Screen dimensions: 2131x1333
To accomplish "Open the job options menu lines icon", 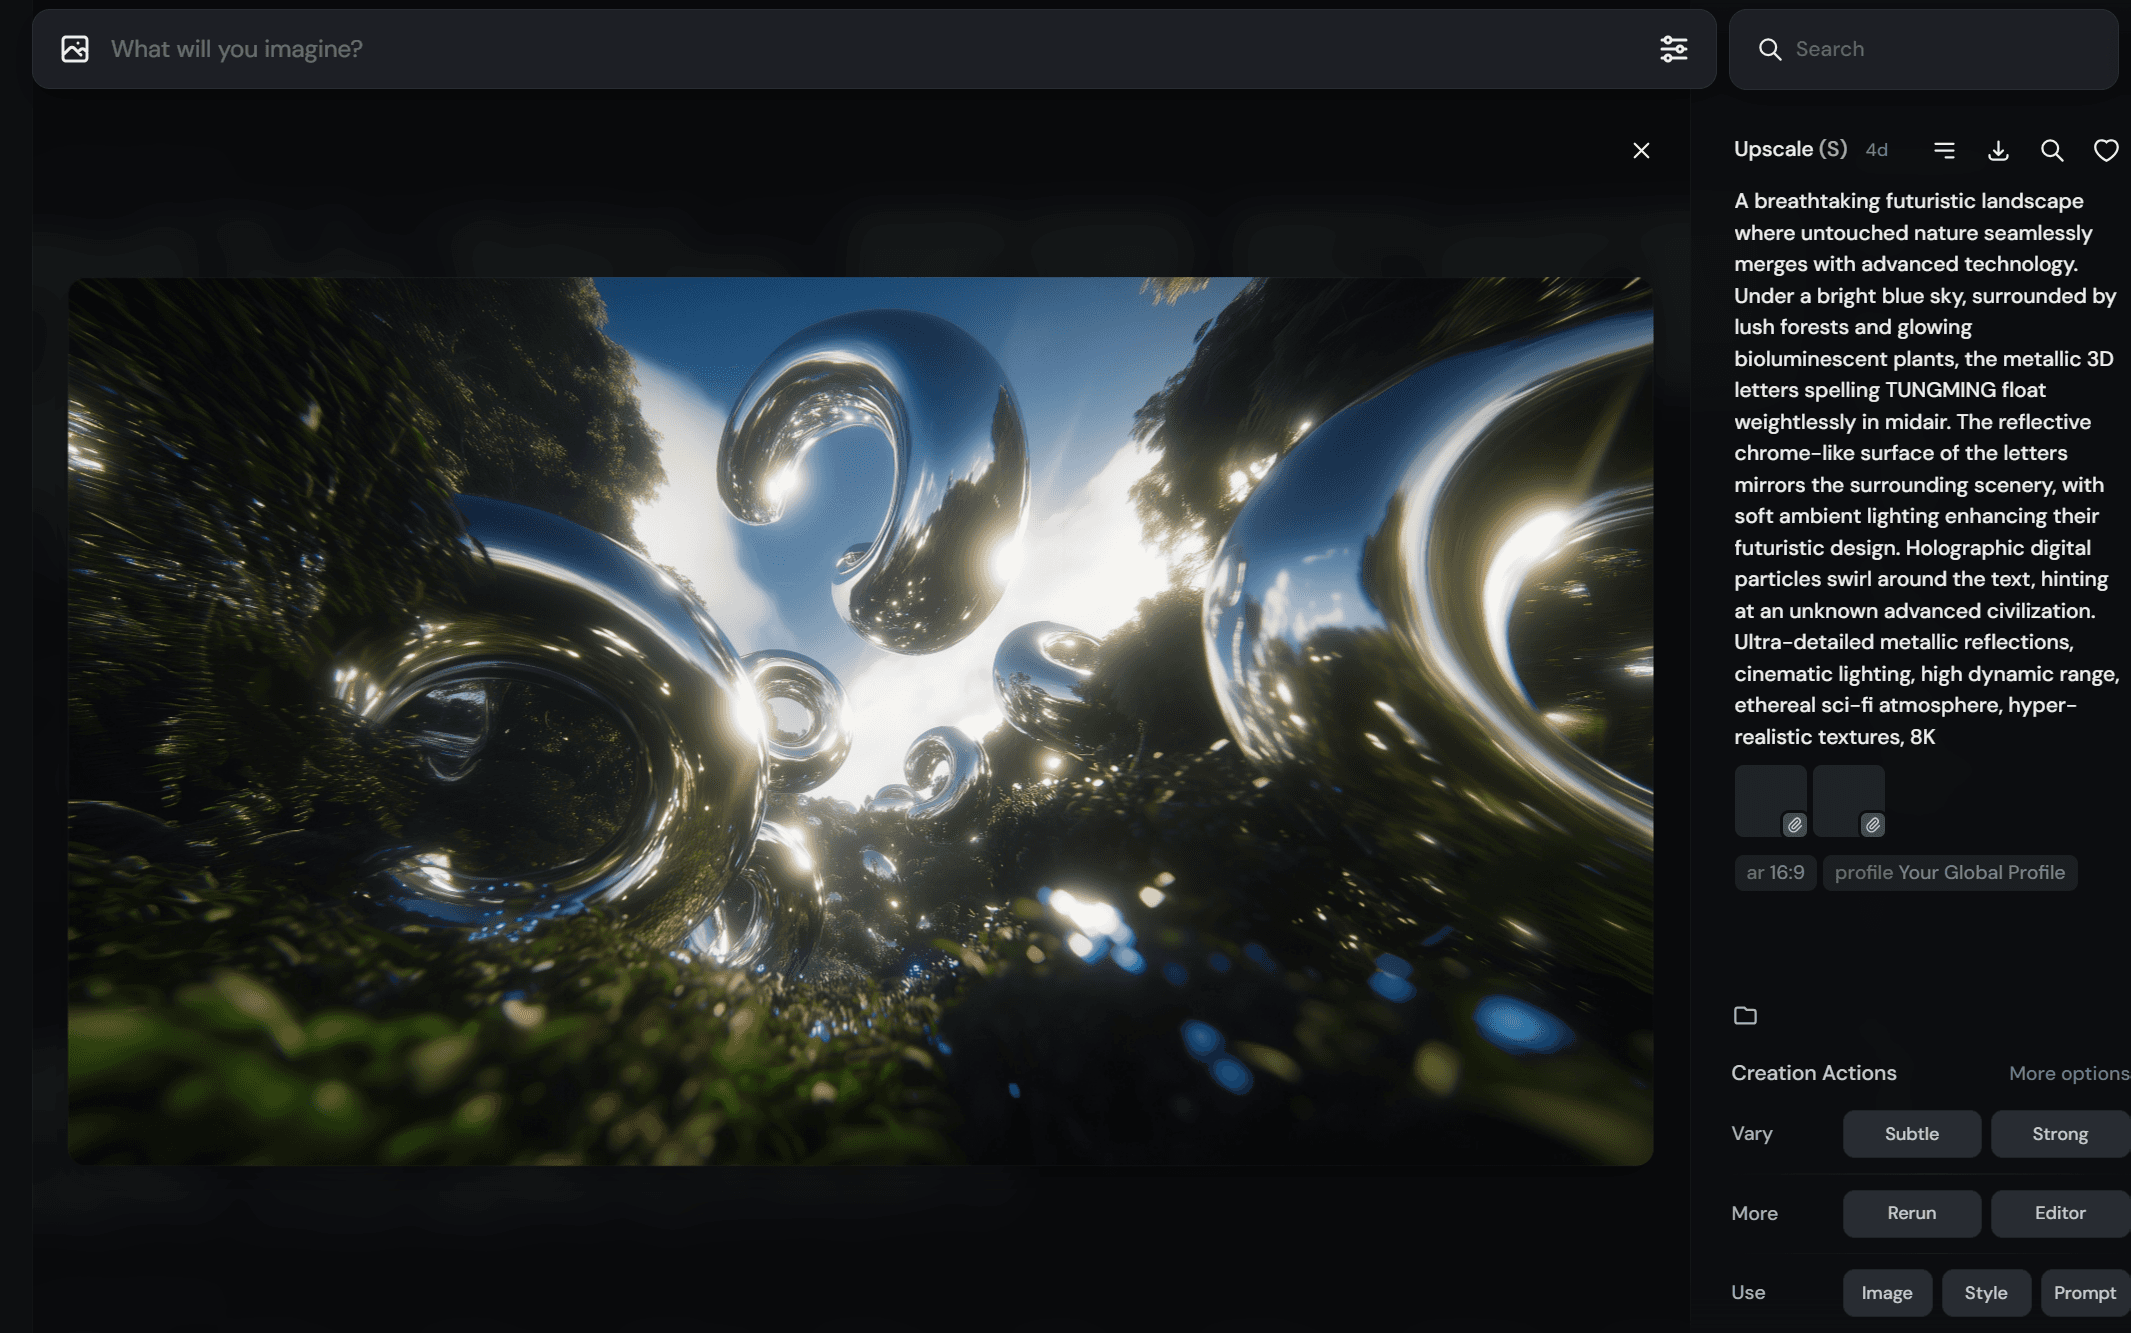I will 1944,150.
